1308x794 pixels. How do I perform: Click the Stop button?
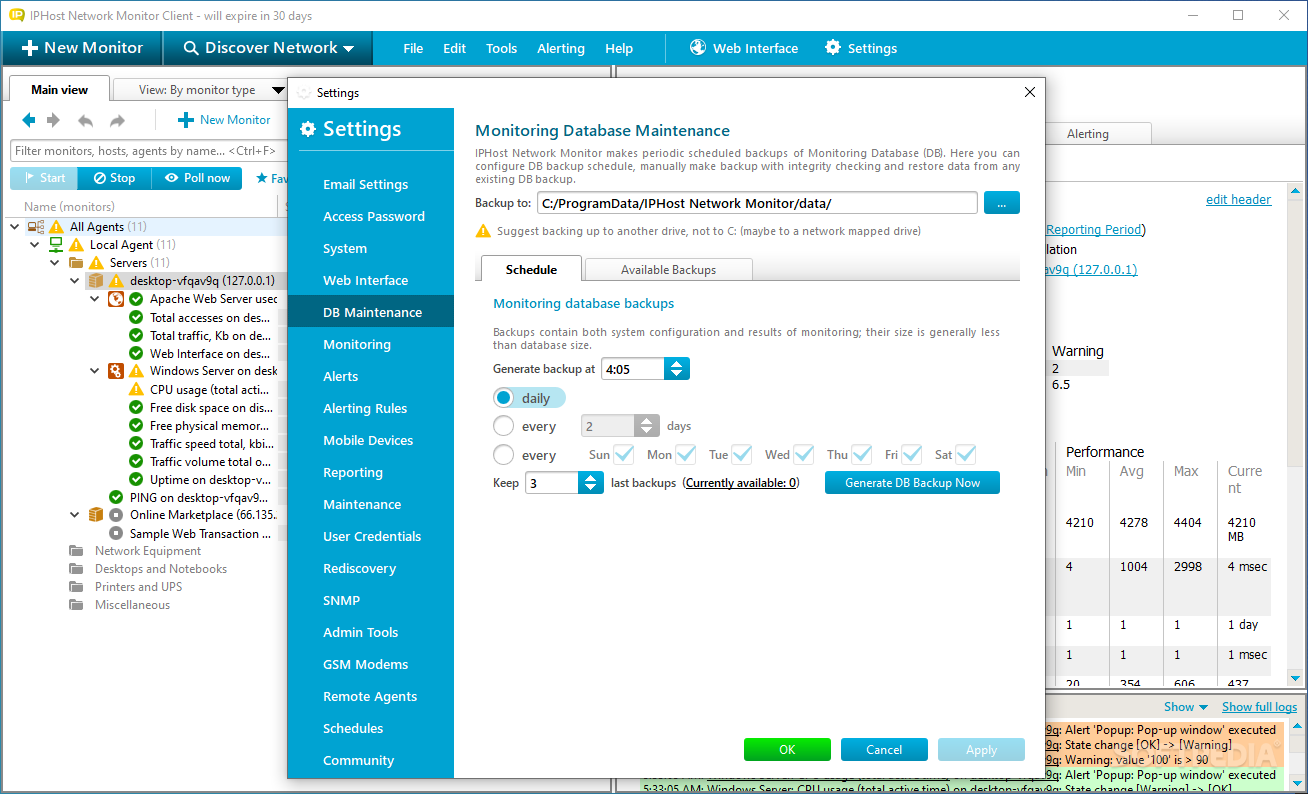[114, 178]
